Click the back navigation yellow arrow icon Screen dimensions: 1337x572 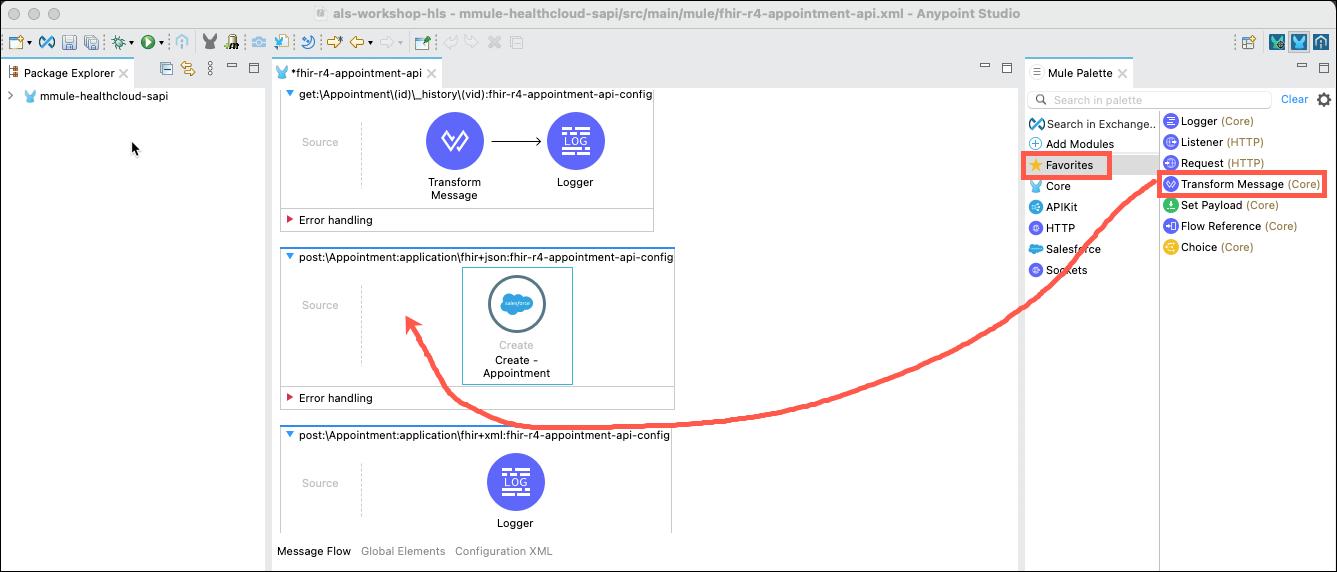[x=357, y=42]
